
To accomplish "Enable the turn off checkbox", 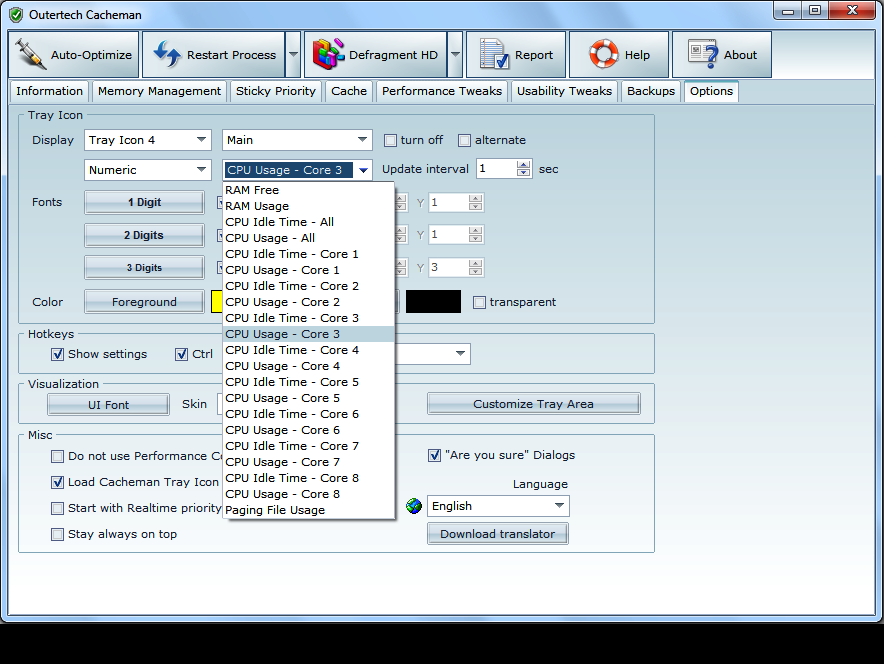I will click(390, 140).
